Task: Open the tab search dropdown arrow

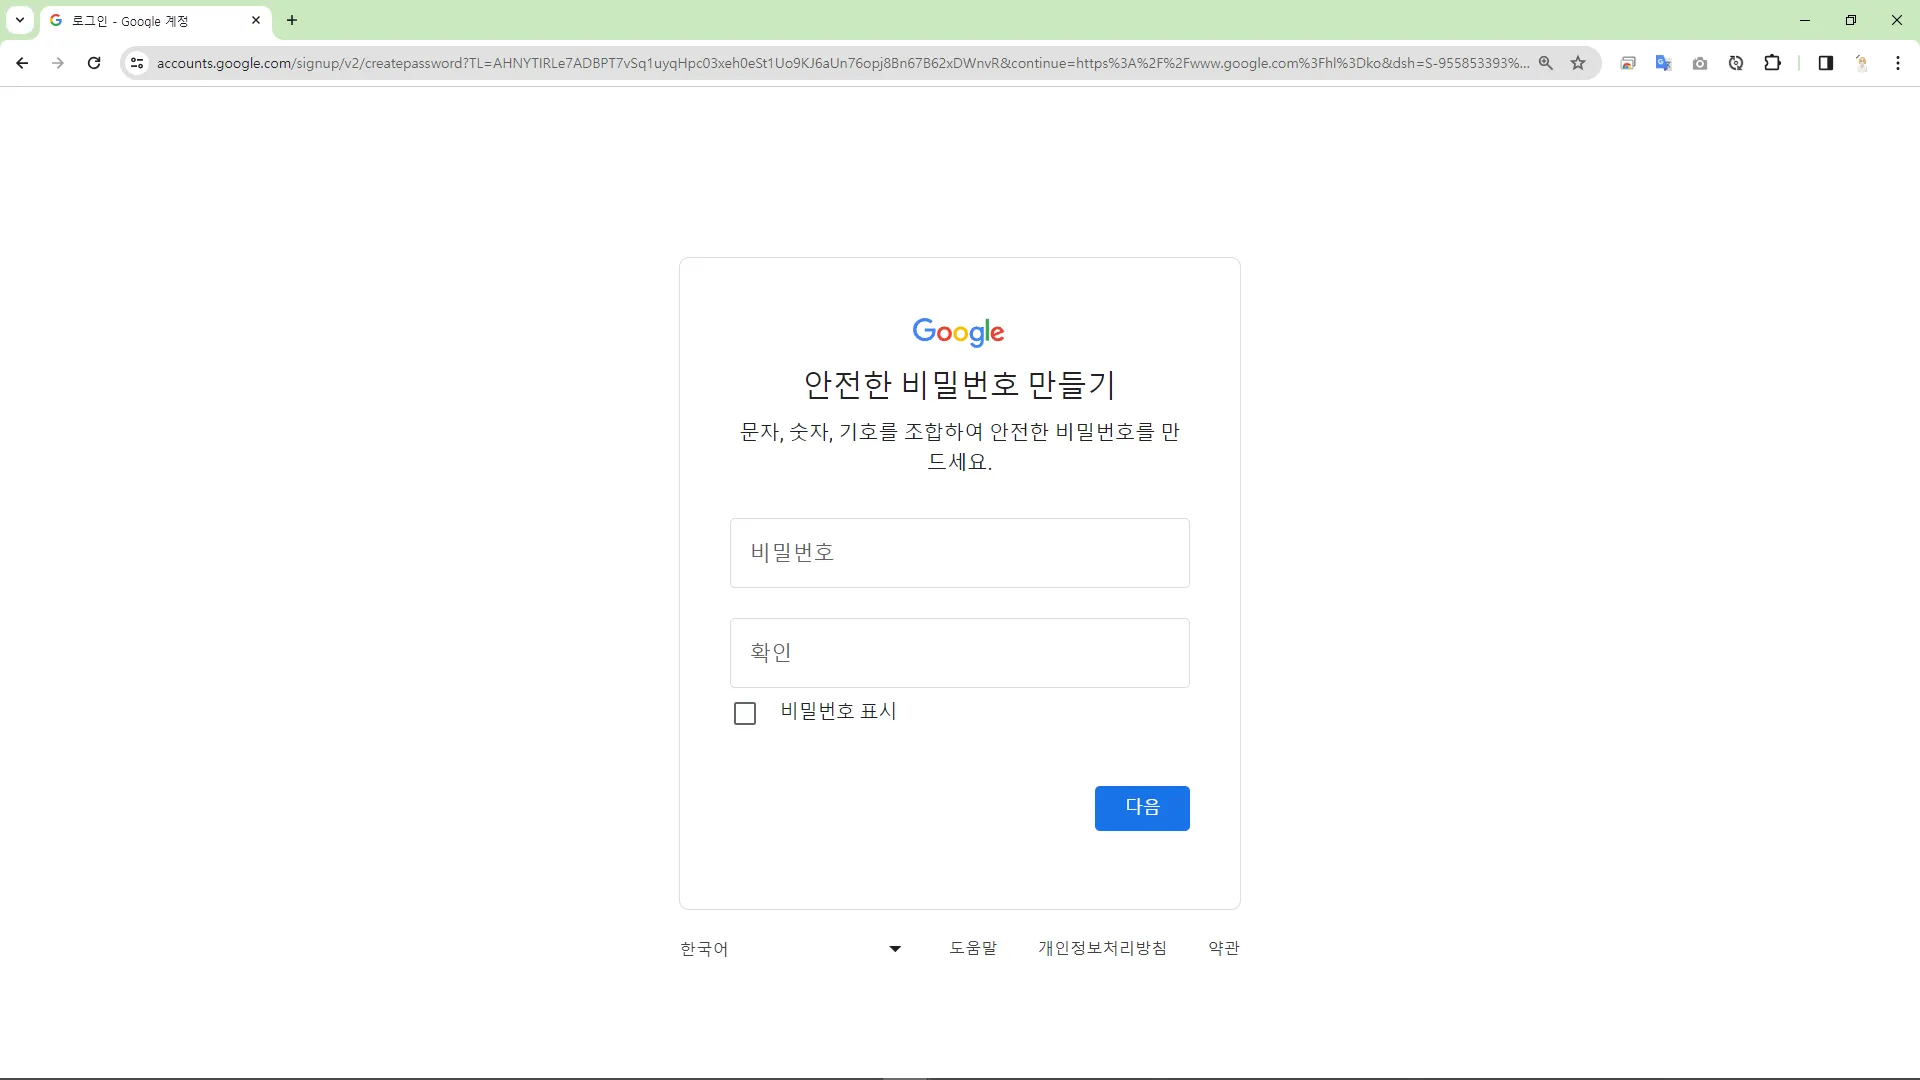Action: [x=19, y=20]
